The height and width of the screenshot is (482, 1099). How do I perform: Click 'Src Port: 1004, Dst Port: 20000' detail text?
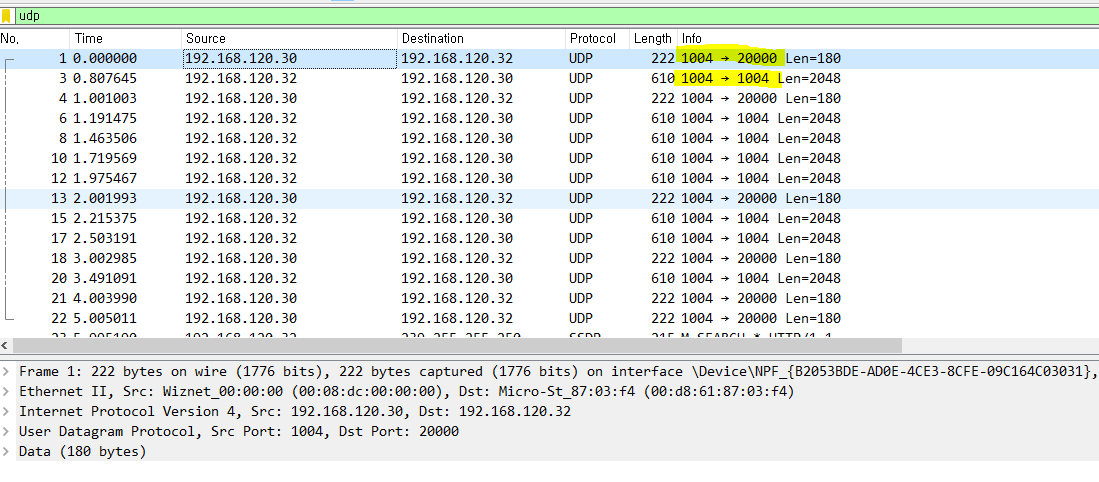335,432
